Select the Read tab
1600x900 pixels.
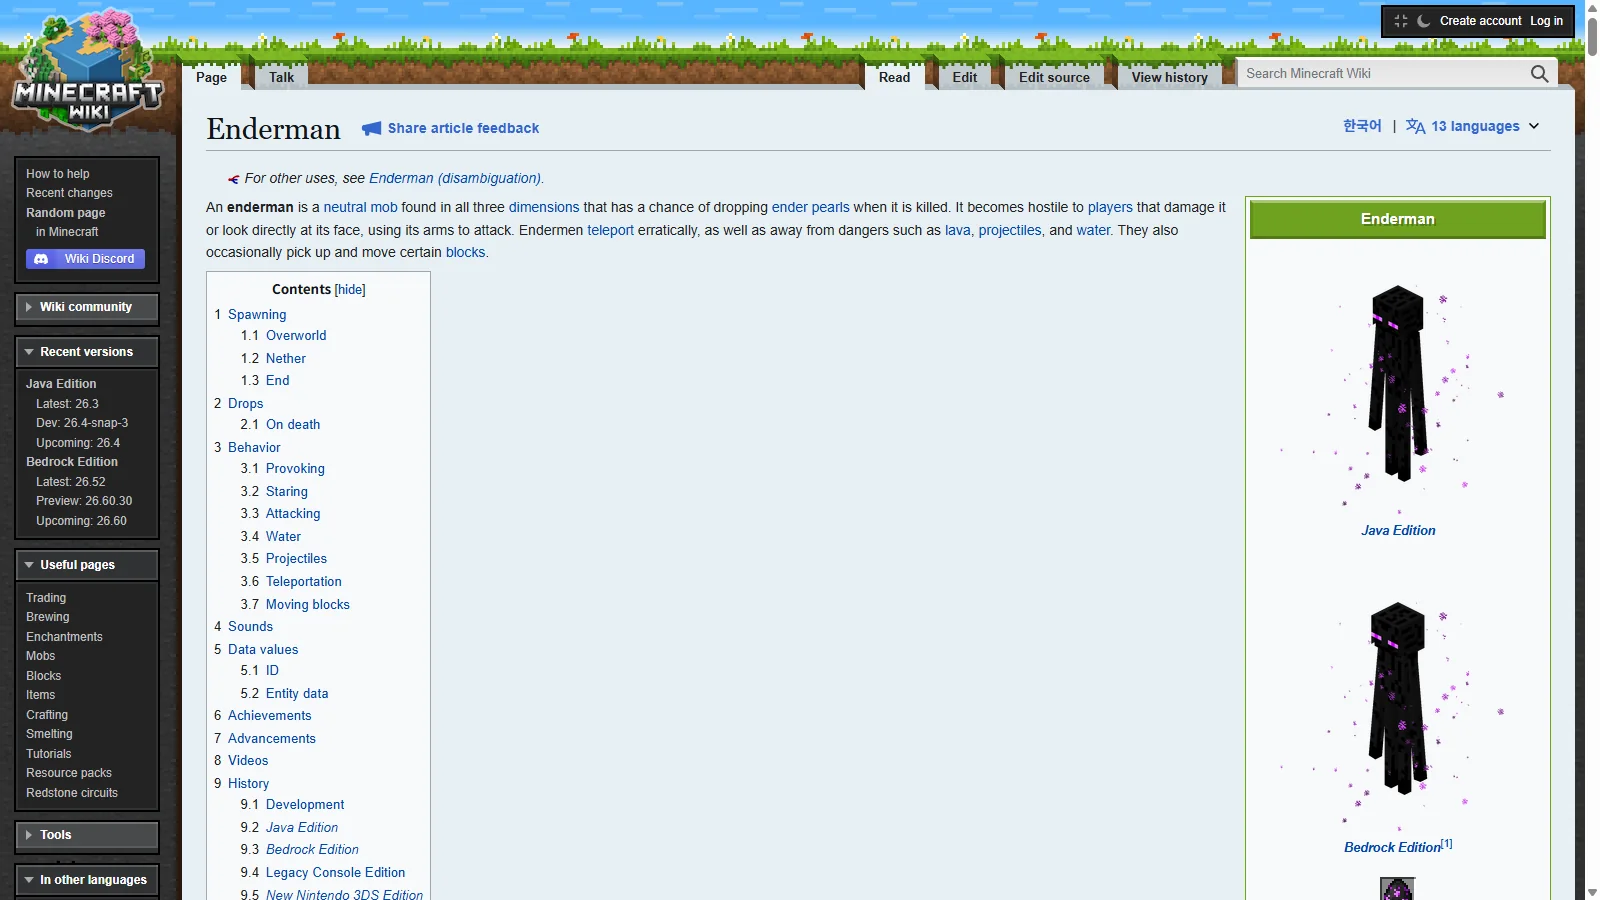pyautogui.click(x=894, y=77)
